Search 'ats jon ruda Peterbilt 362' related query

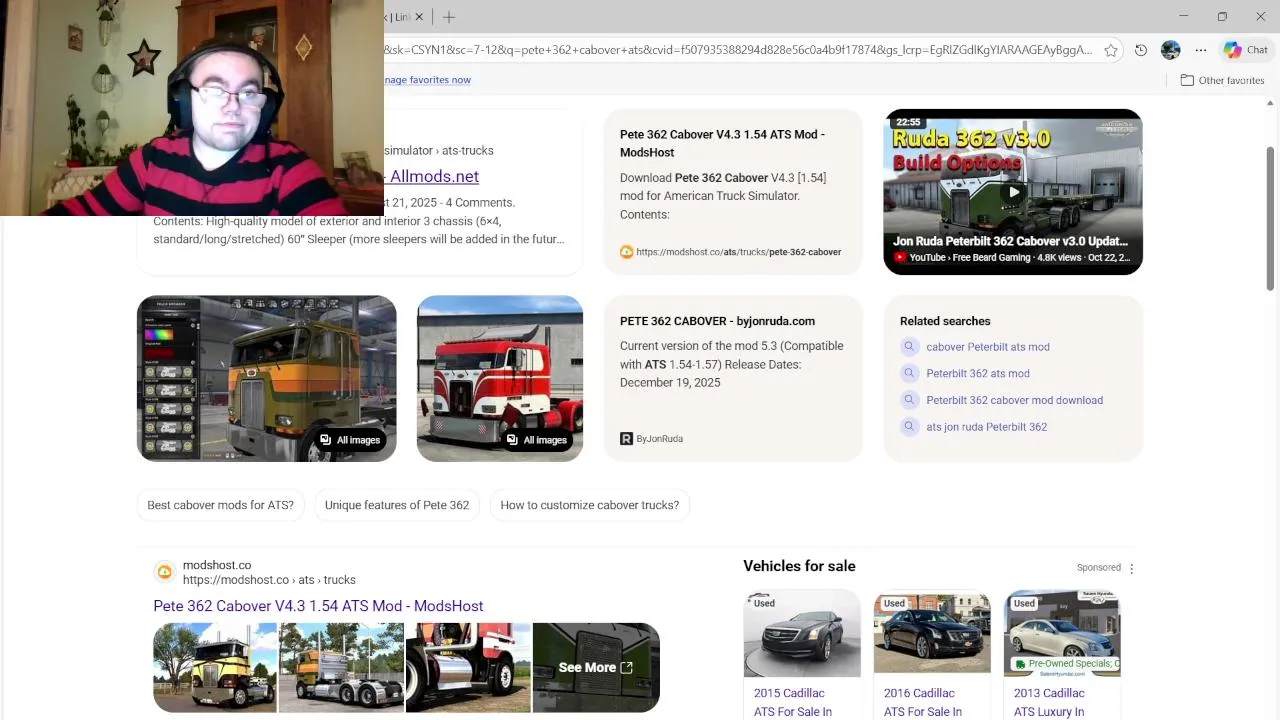coord(987,427)
